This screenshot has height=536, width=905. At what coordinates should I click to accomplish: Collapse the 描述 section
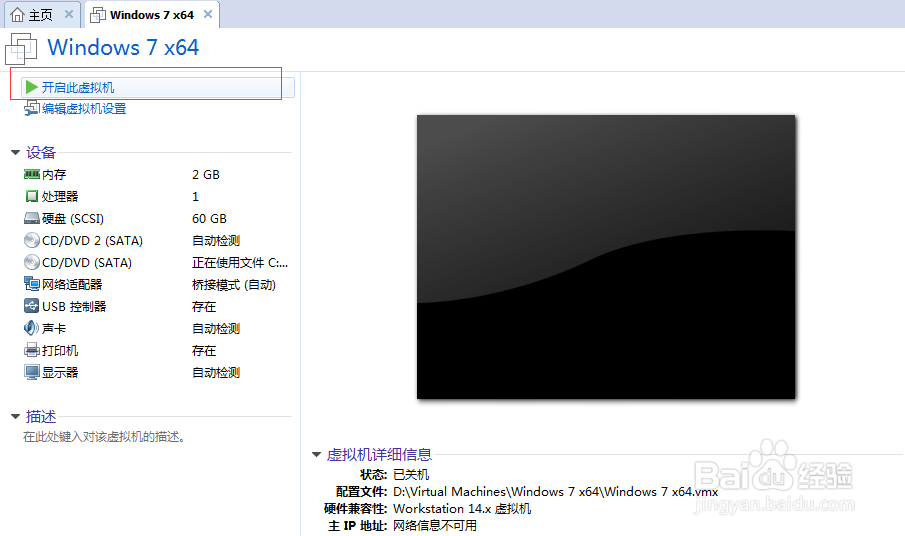coord(16,416)
